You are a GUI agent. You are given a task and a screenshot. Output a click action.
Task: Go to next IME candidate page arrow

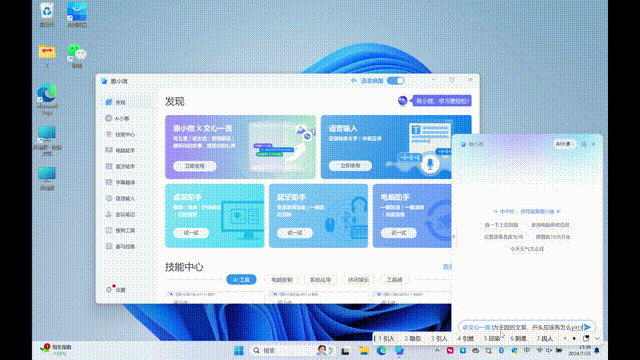point(574,338)
